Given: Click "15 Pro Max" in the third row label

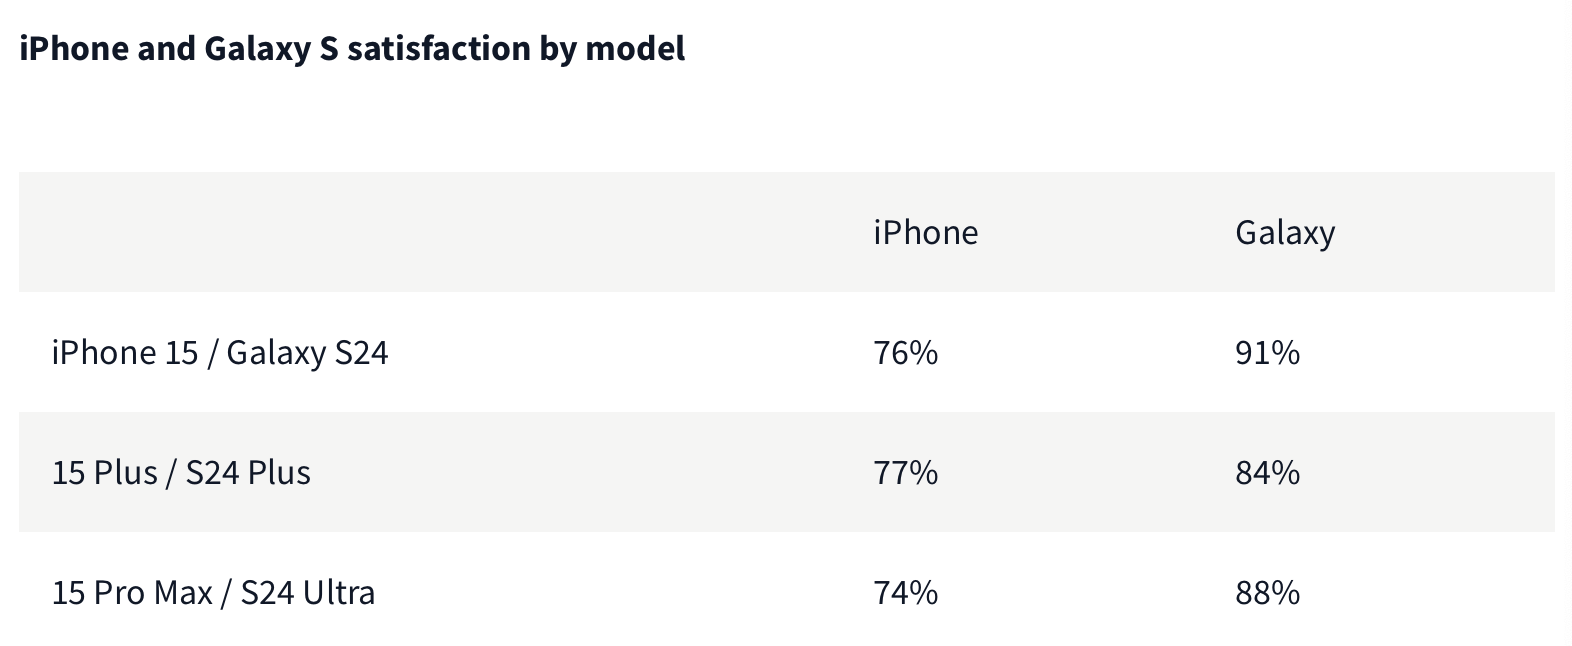Looking at the screenshot, I should [x=132, y=593].
